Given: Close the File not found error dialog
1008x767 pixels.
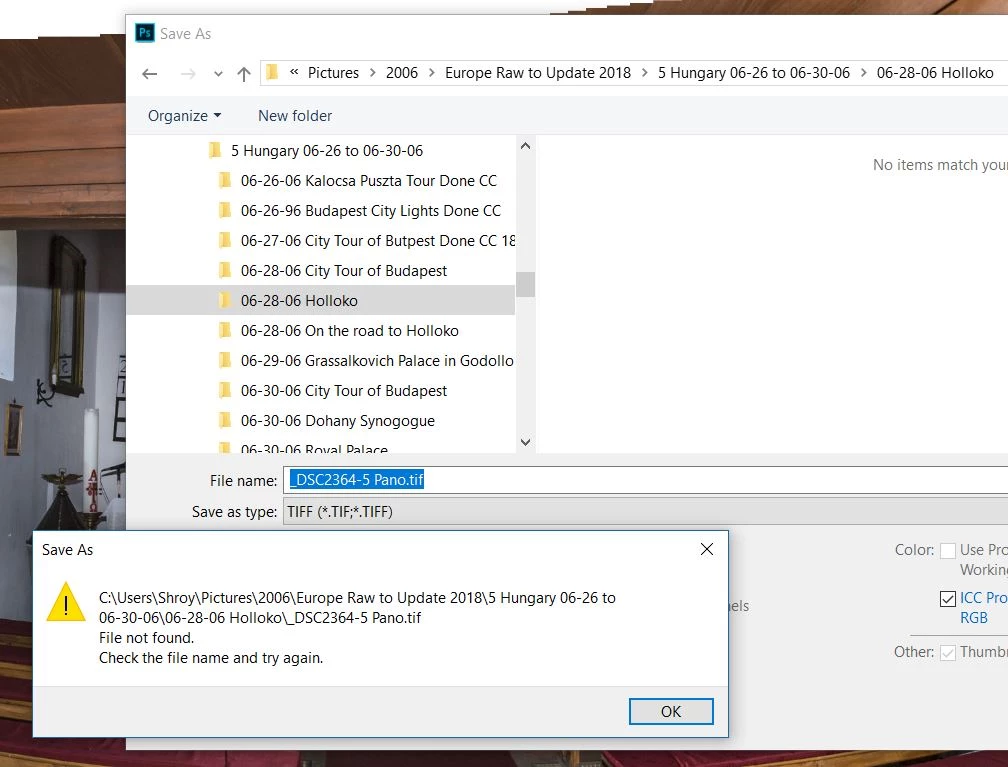Looking at the screenshot, I should (x=707, y=549).
